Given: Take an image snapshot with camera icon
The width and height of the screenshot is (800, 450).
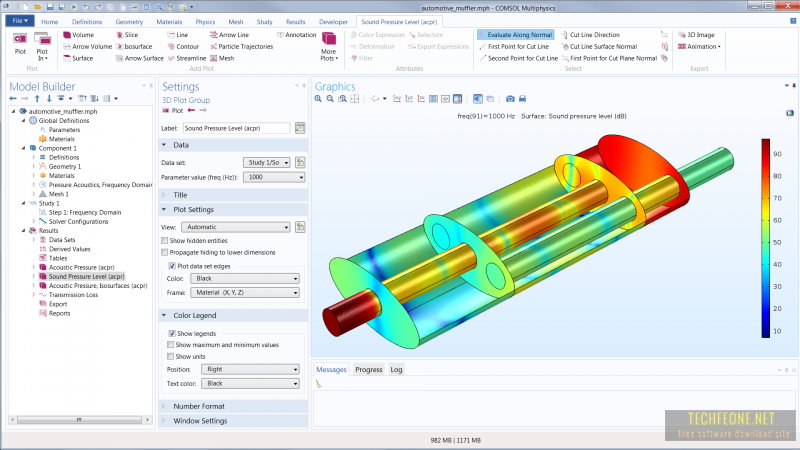Looking at the screenshot, I should (x=510, y=98).
